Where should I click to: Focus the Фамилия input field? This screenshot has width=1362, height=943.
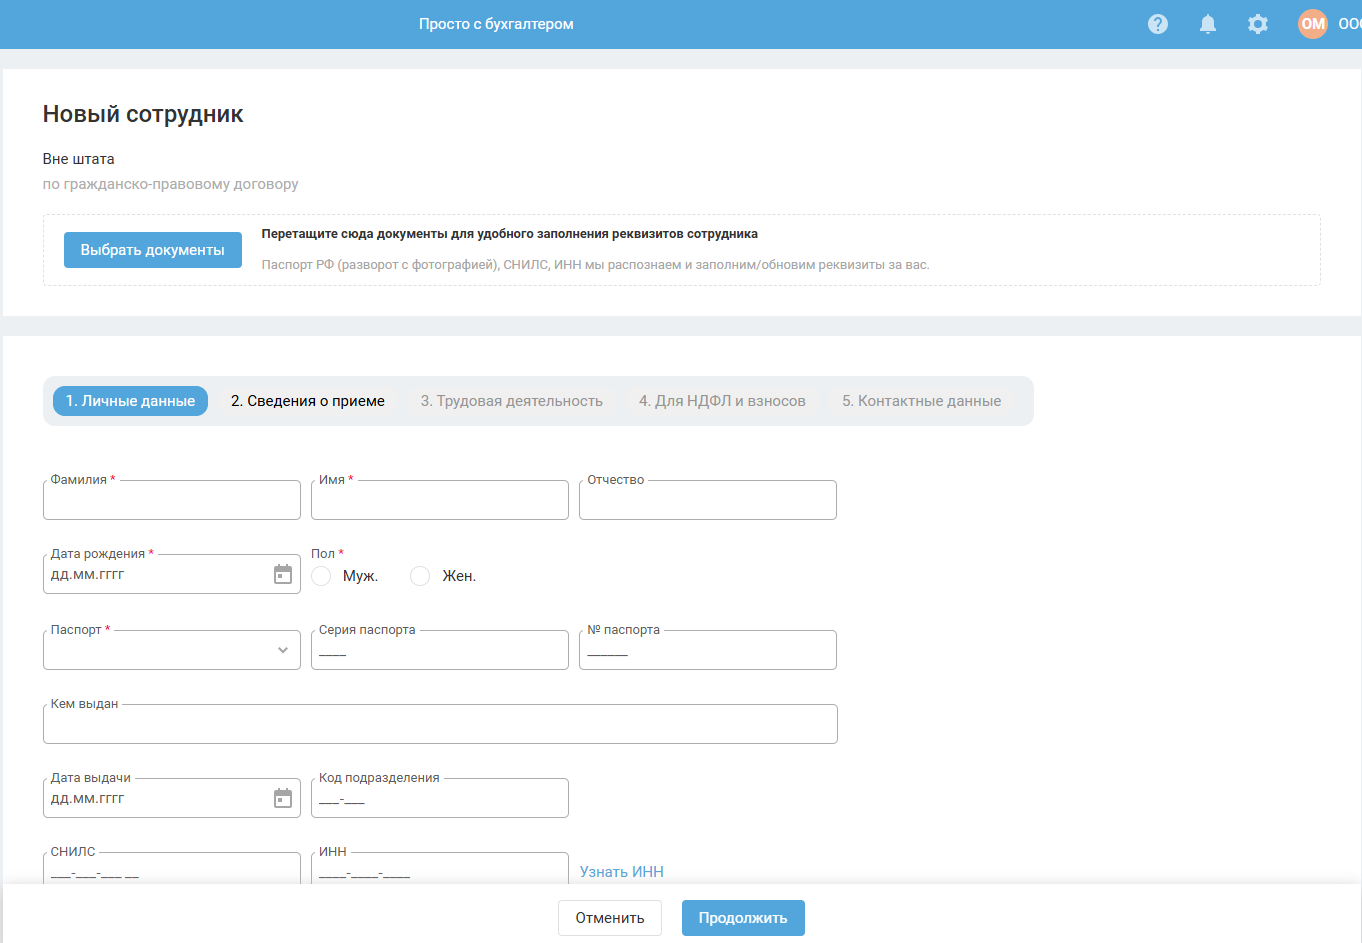172,501
